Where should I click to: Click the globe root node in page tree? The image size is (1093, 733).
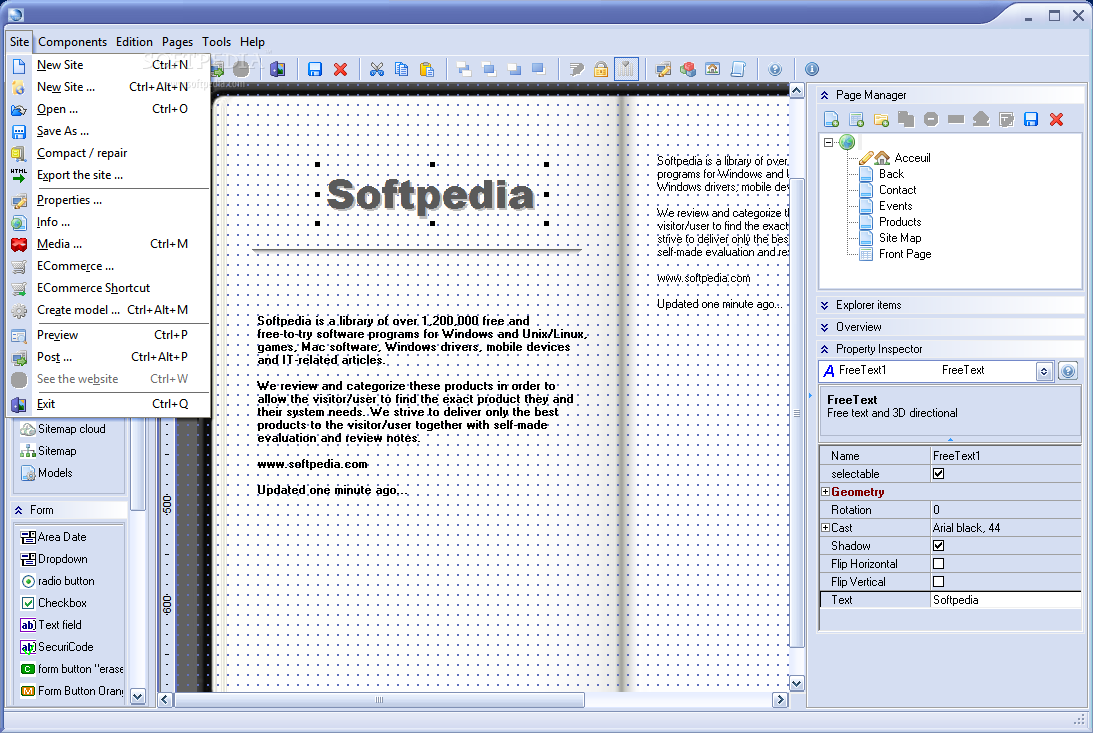point(847,142)
